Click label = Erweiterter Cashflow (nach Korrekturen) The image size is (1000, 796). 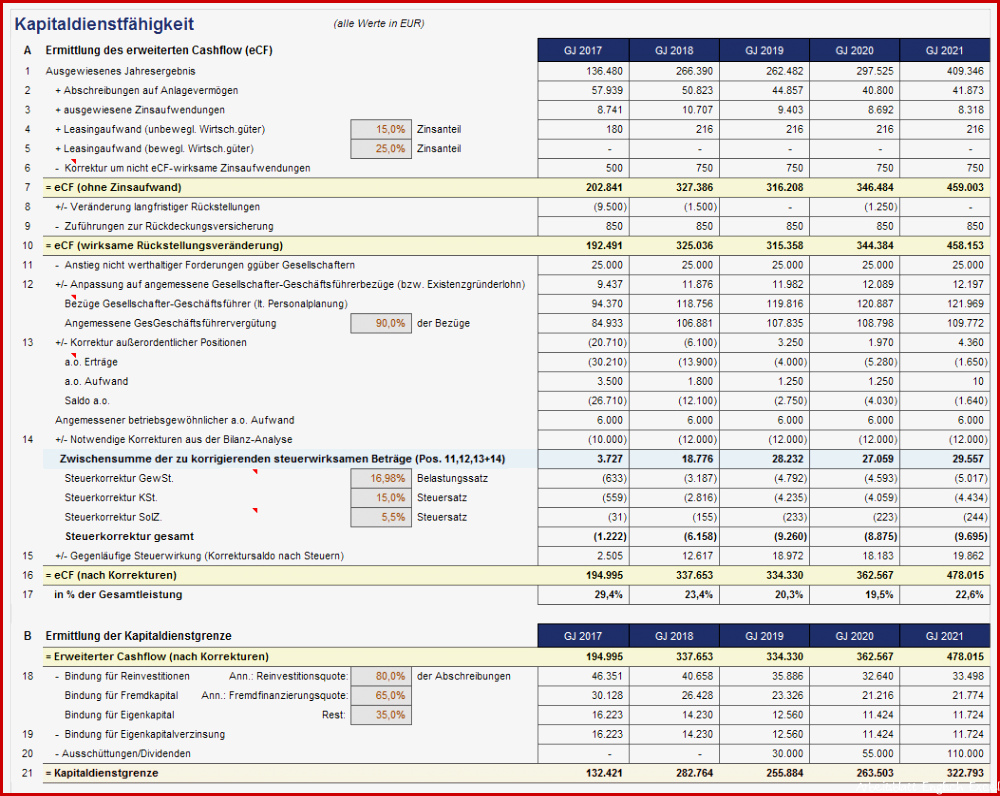tap(157, 657)
